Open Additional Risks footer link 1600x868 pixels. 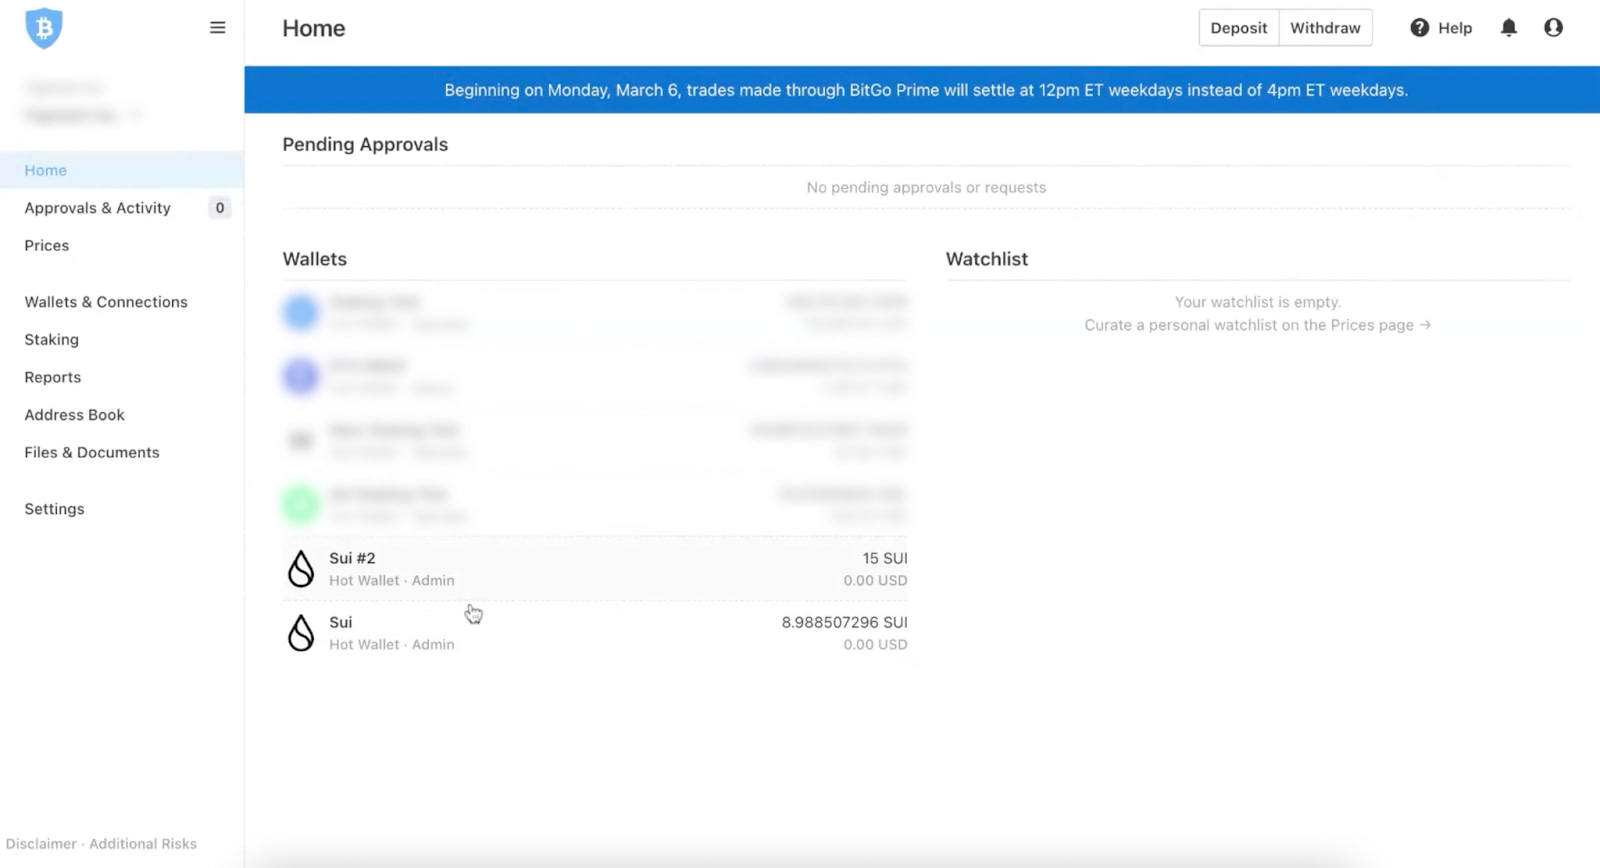pyautogui.click(x=143, y=844)
